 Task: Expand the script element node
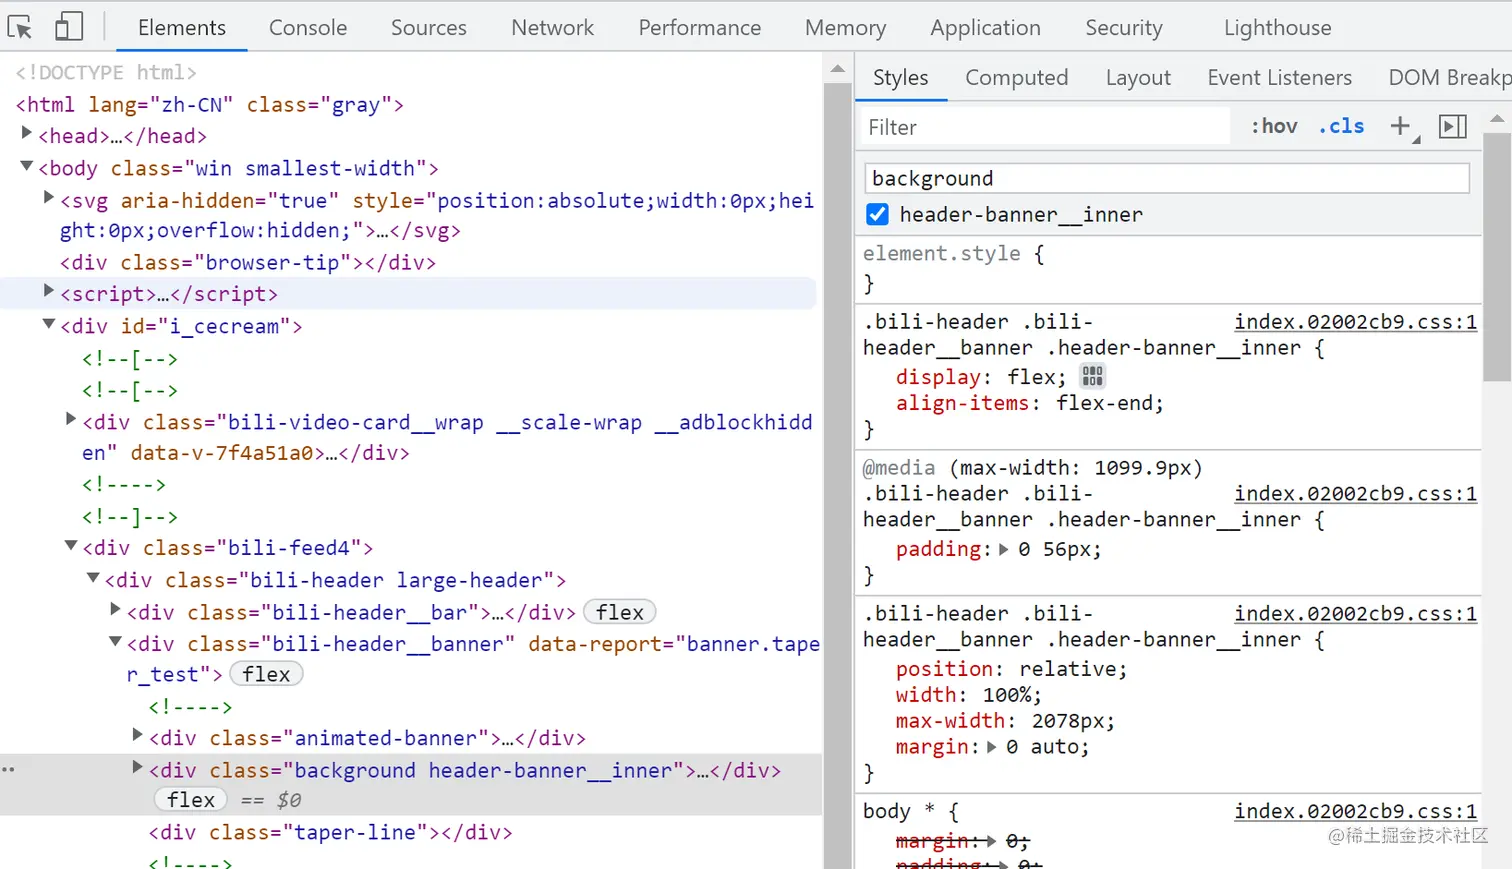[x=48, y=291]
